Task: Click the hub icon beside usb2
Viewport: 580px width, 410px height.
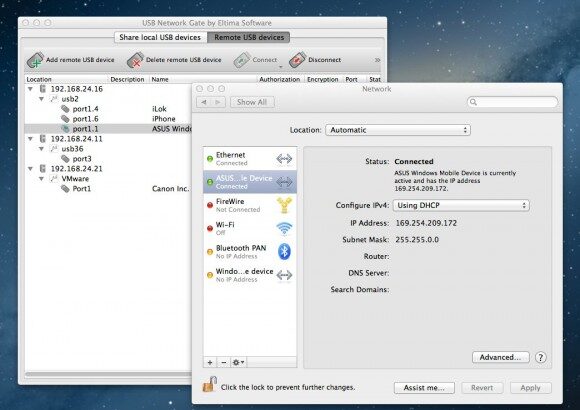Action: [54, 99]
